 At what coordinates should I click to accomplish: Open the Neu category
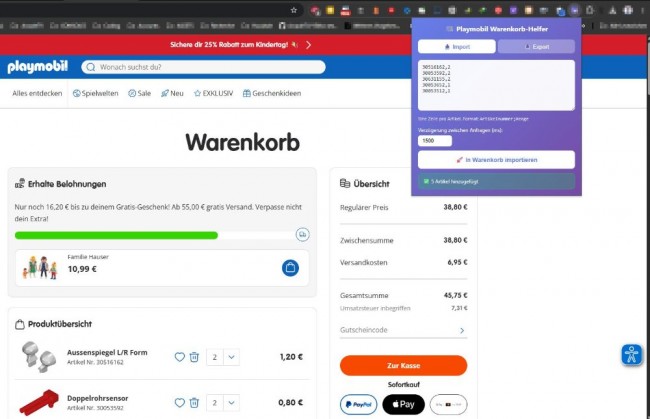point(172,93)
